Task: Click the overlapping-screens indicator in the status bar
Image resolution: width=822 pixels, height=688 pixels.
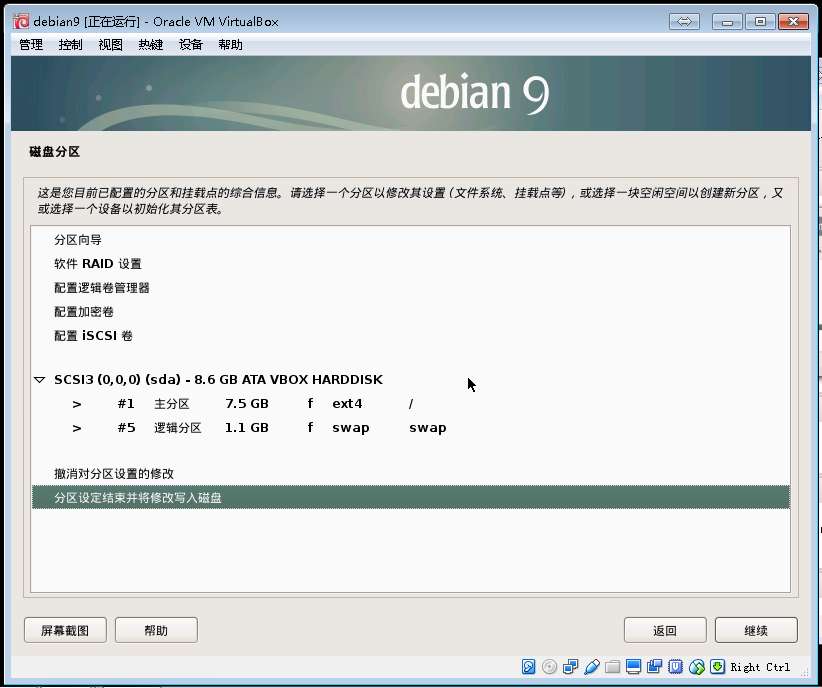Action: pyautogui.click(x=654, y=666)
